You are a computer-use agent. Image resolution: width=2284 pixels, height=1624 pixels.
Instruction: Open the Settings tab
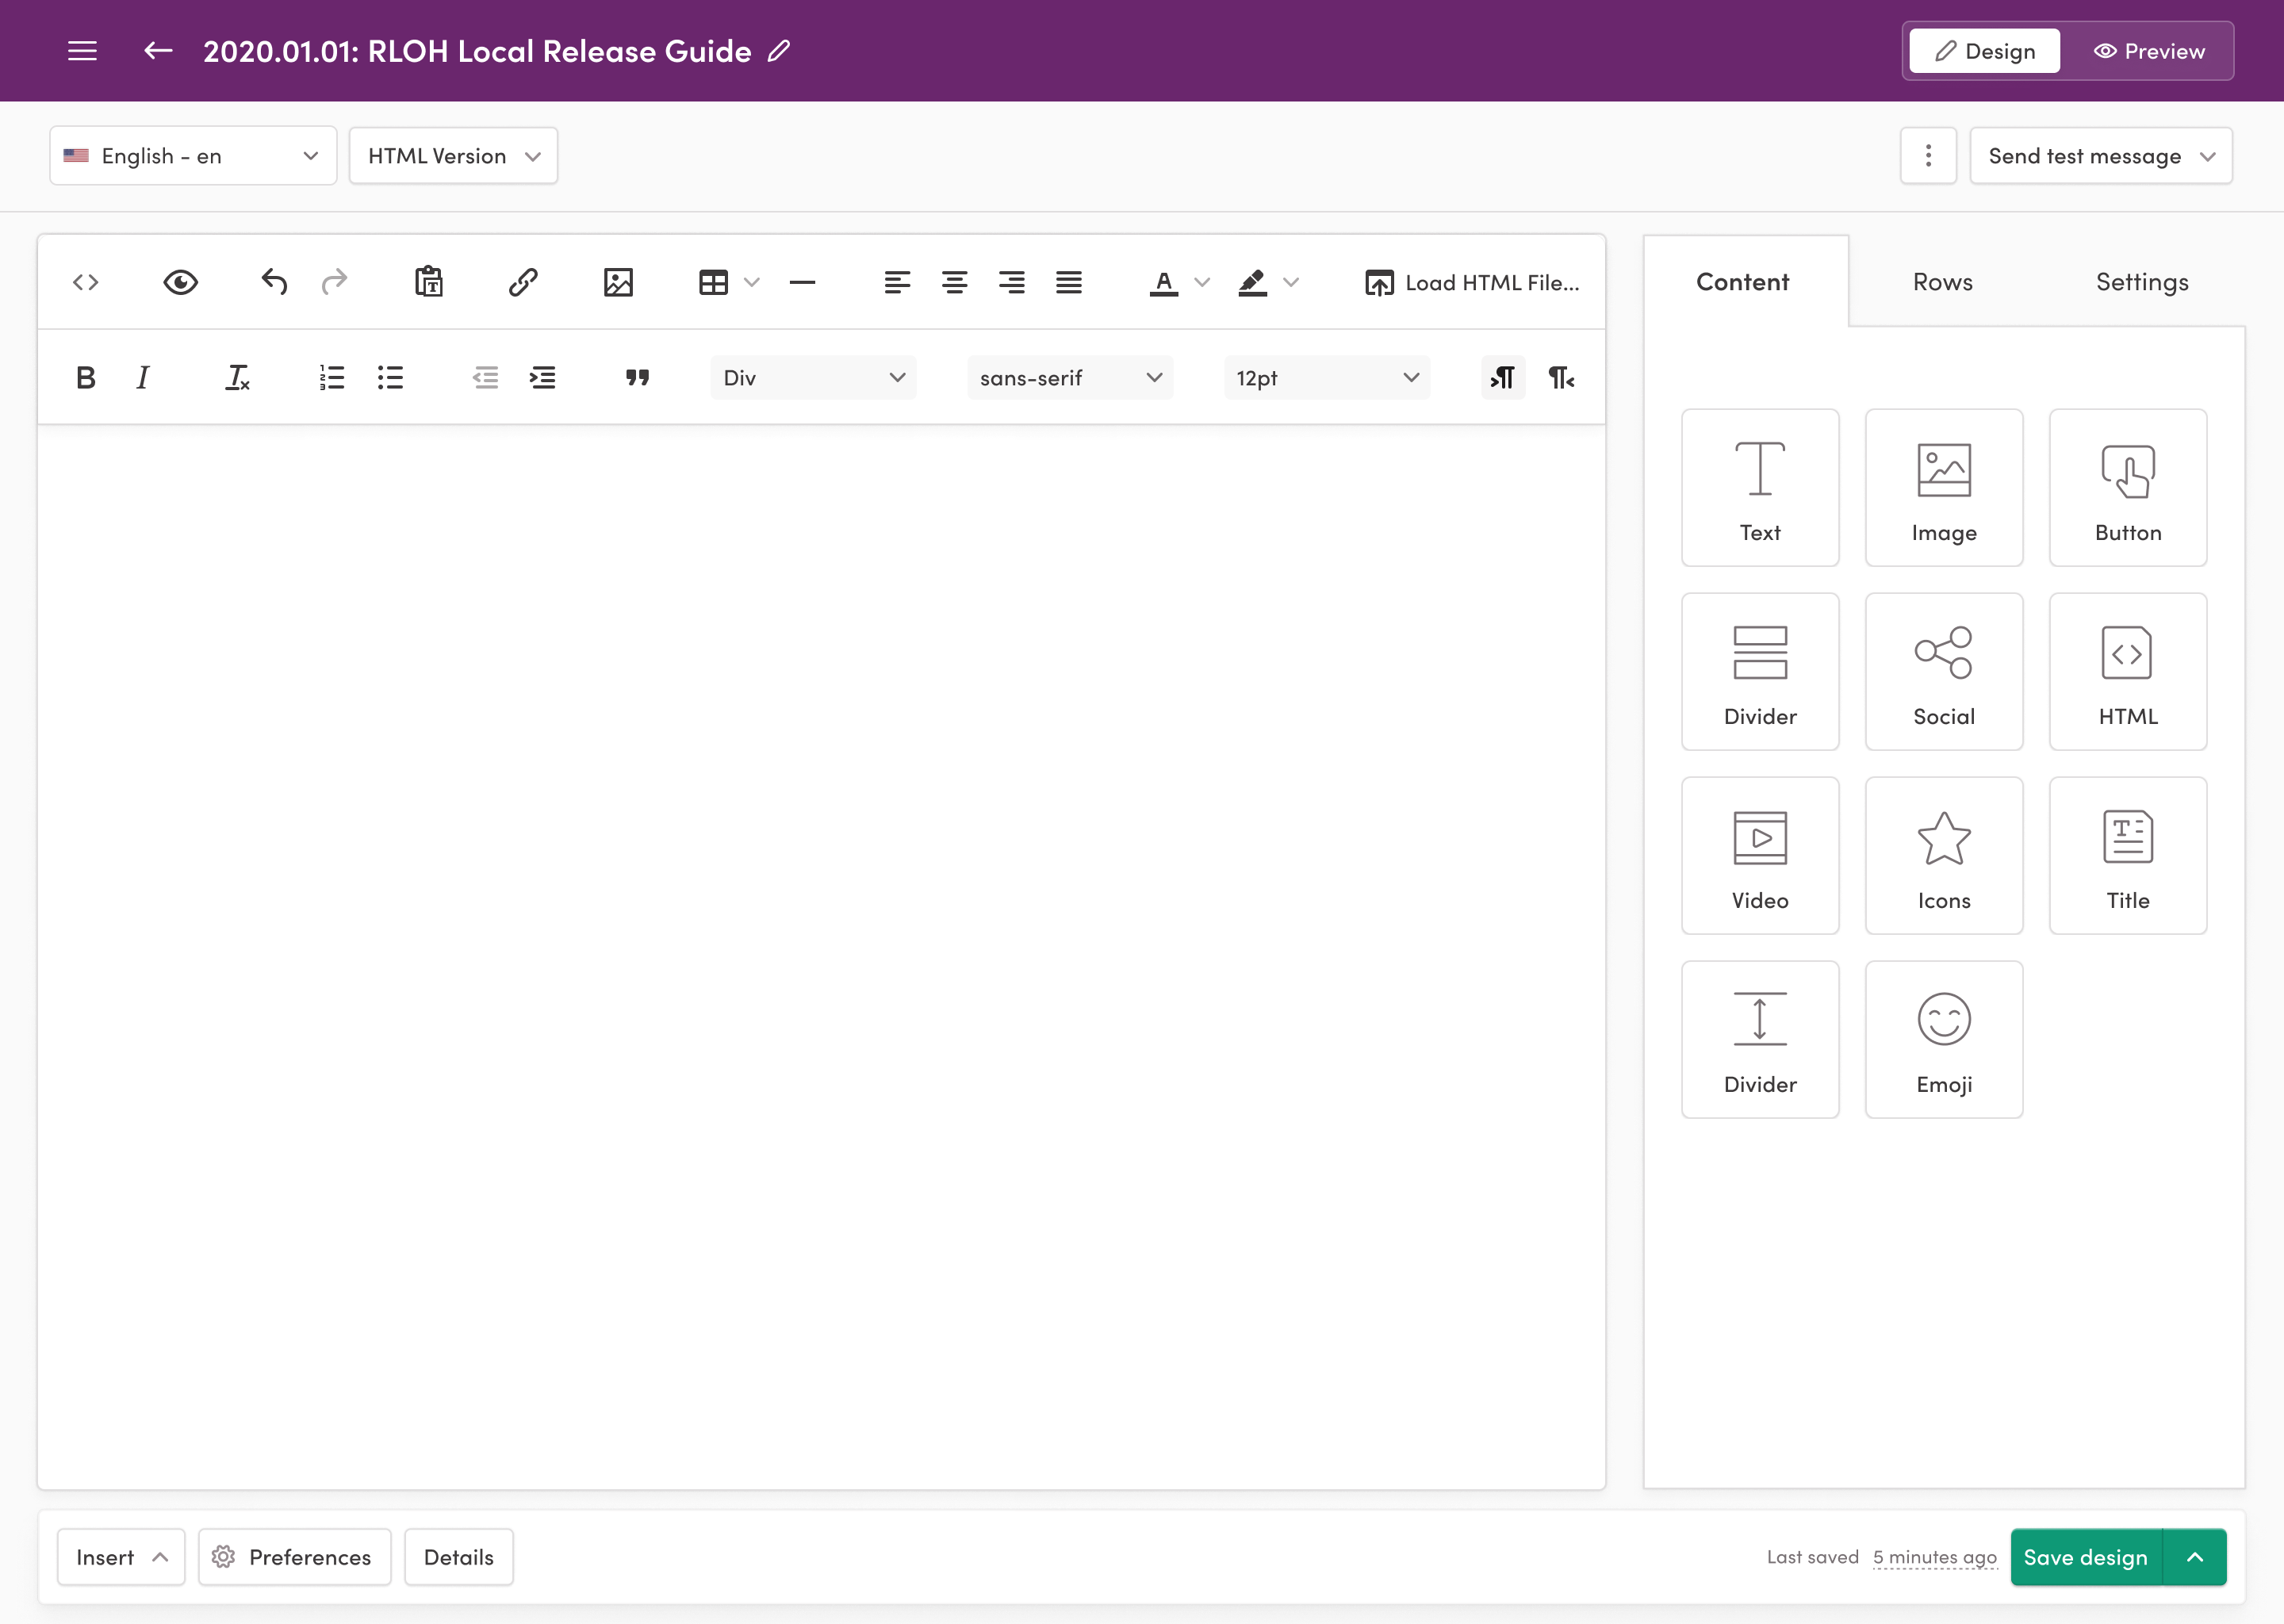pos(2142,281)
